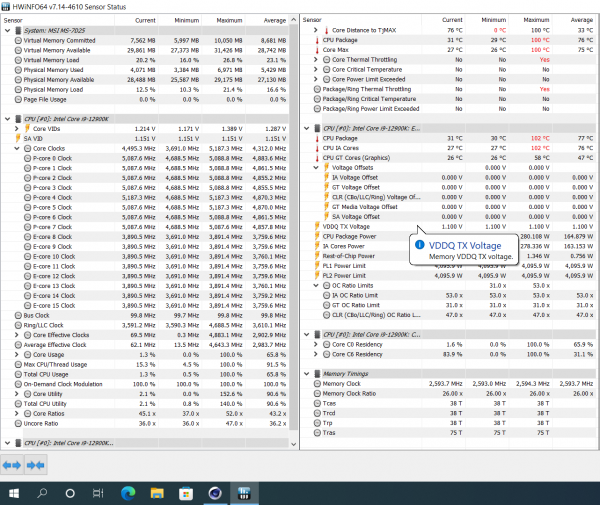The width and height of the screenshot is (600, 505).
Task: Collapse the Memory Timings group
Action: point(307,374)
